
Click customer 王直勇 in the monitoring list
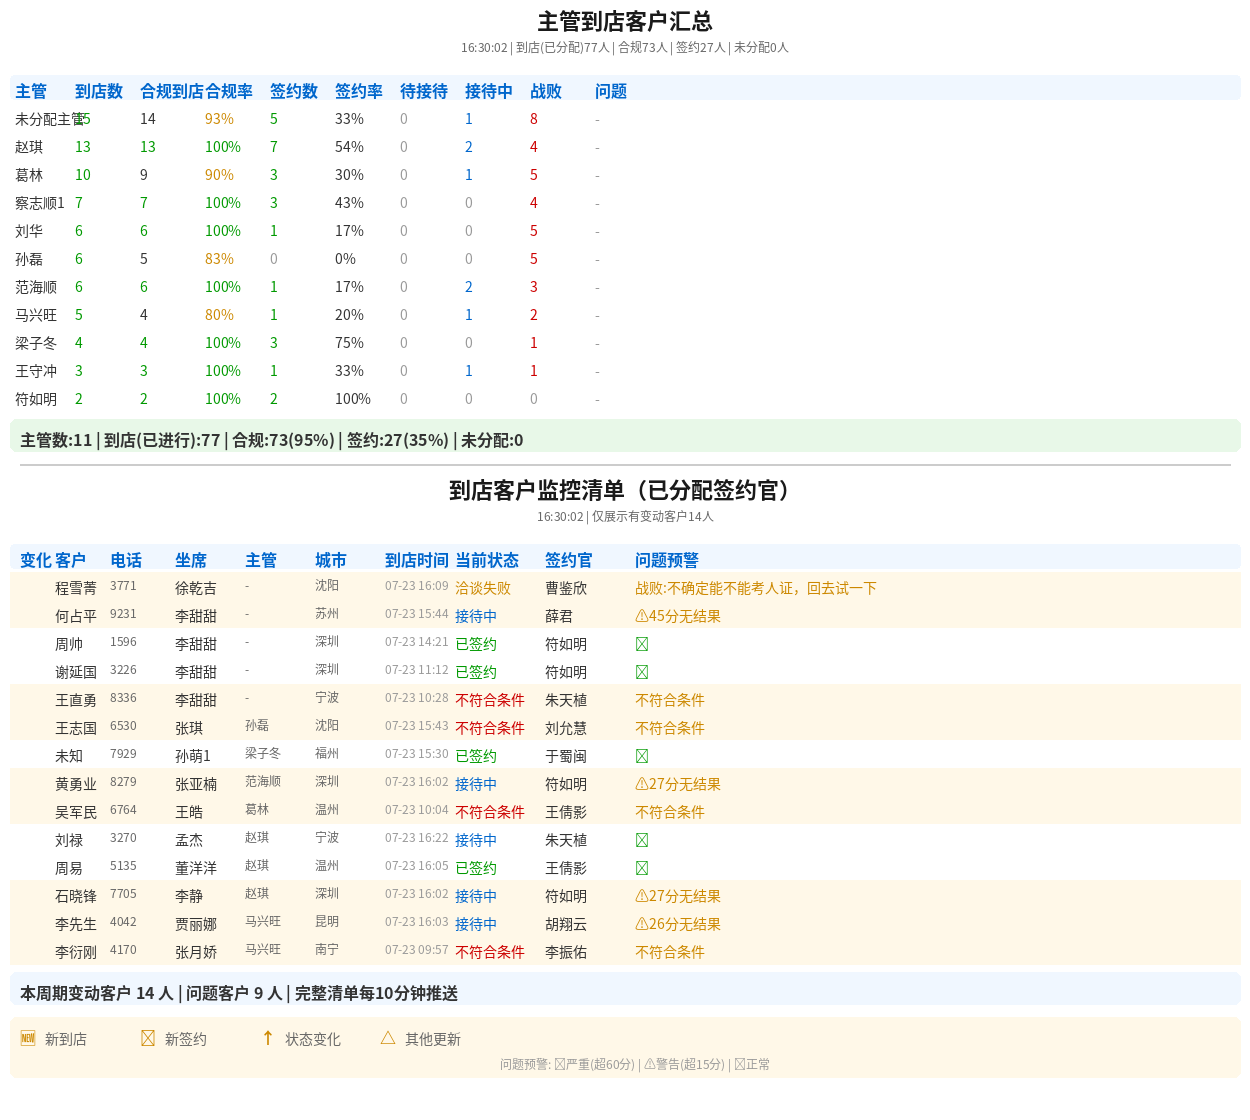click(76, 700)
